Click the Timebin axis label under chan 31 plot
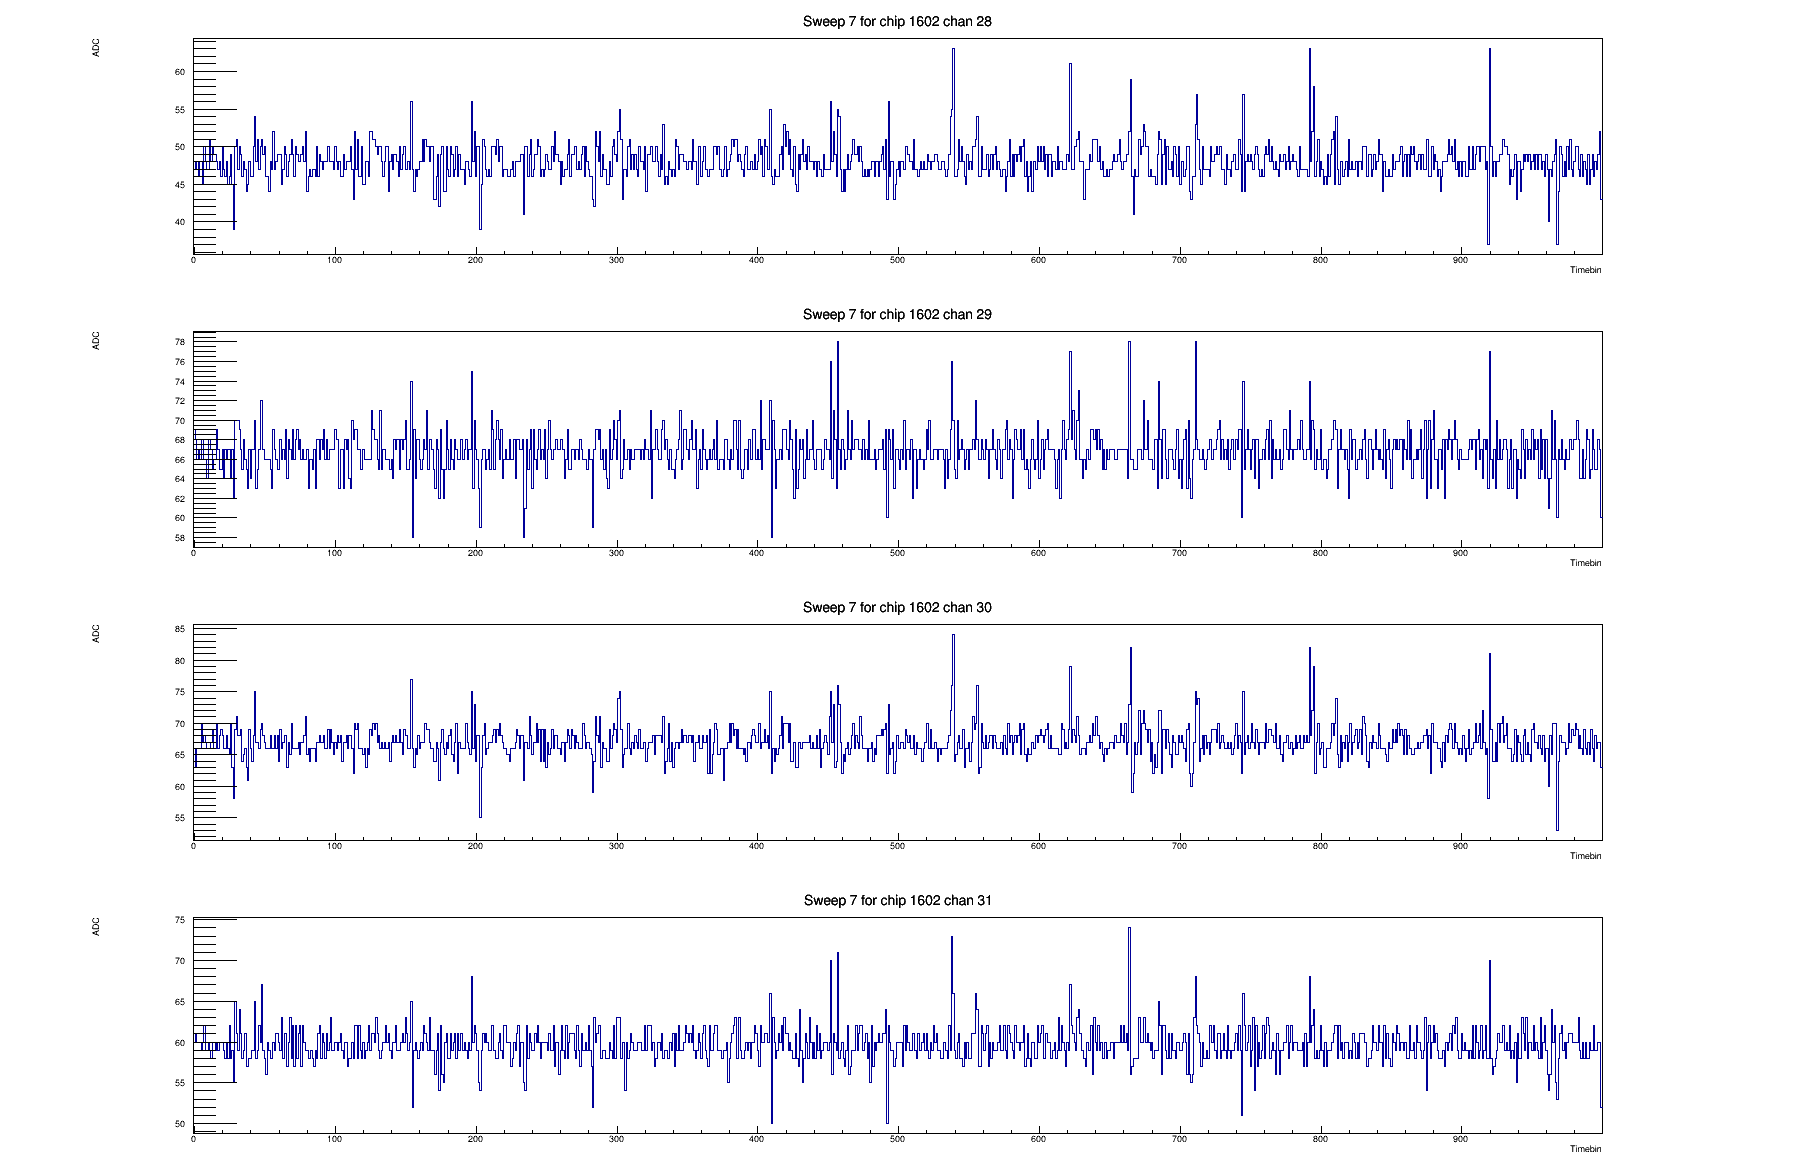 [1585, 1149]
